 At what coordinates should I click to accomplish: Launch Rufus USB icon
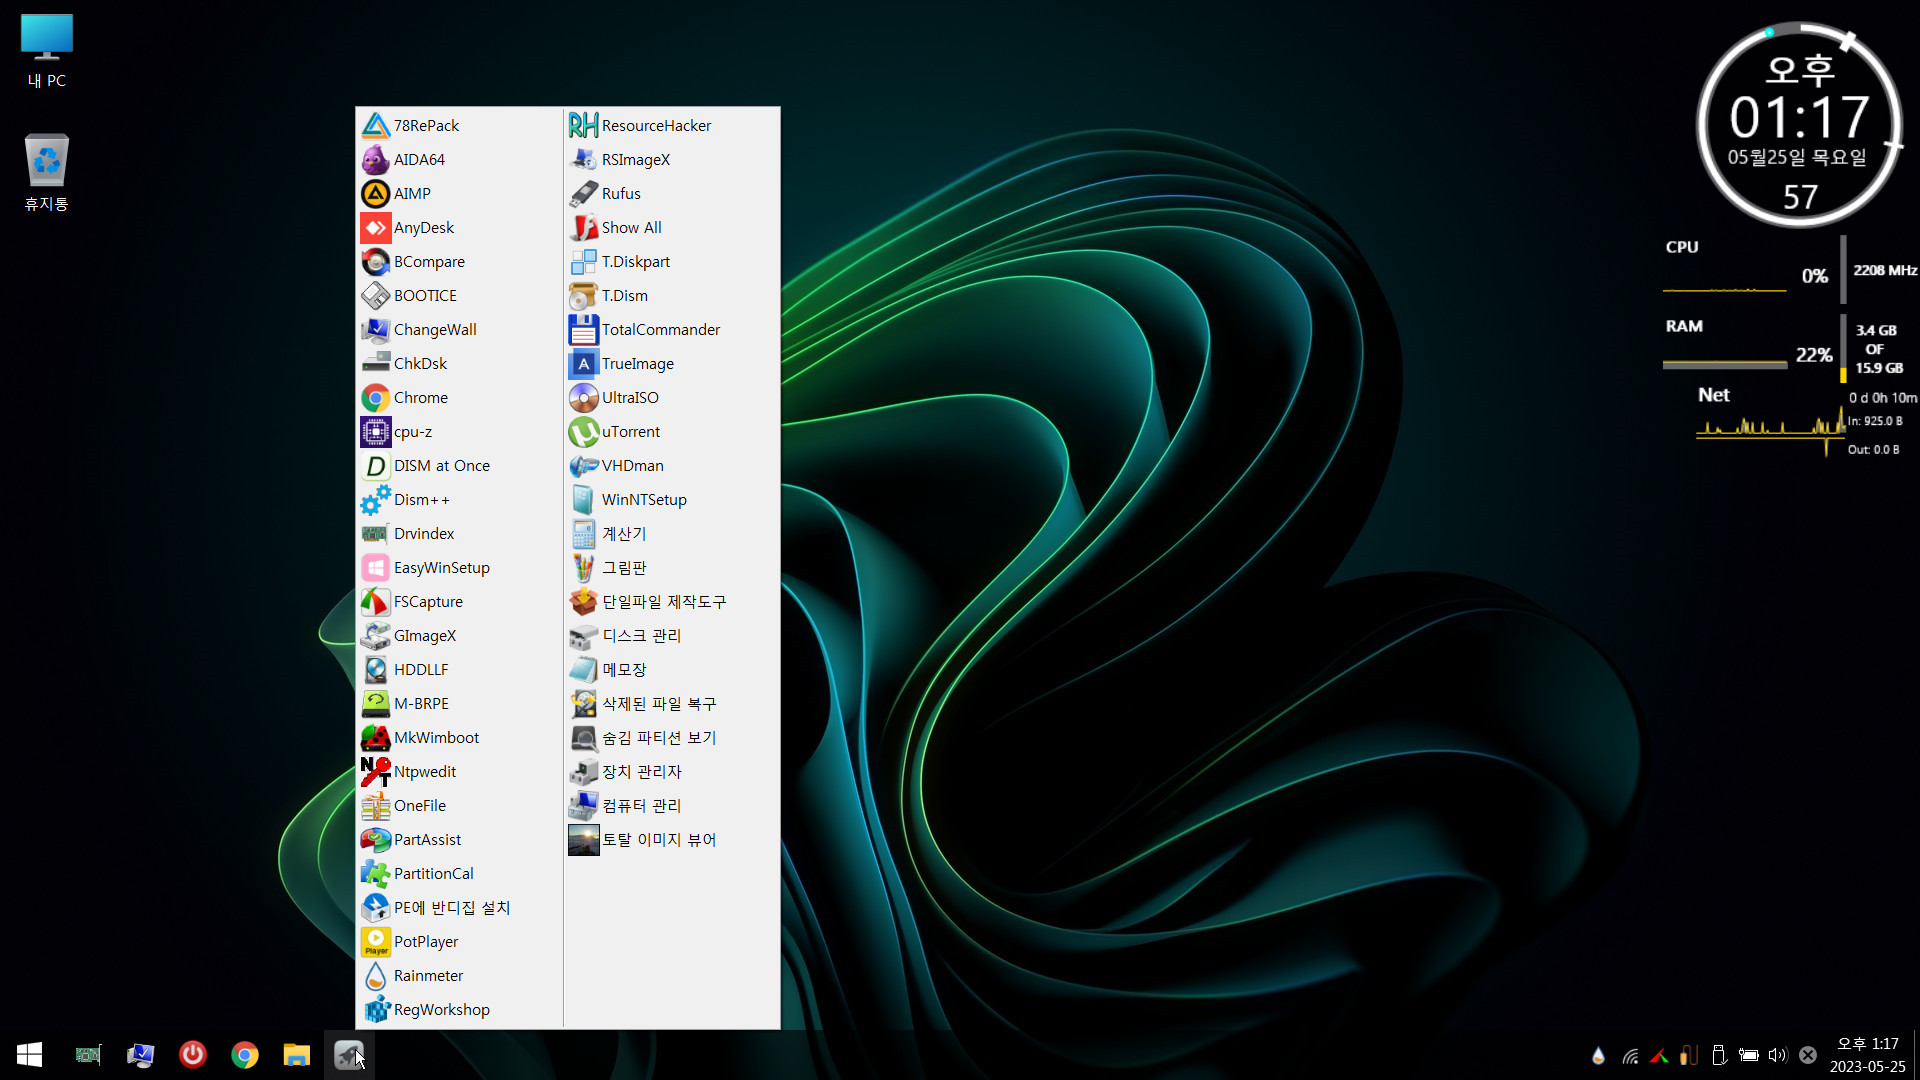tap(583, 193)
